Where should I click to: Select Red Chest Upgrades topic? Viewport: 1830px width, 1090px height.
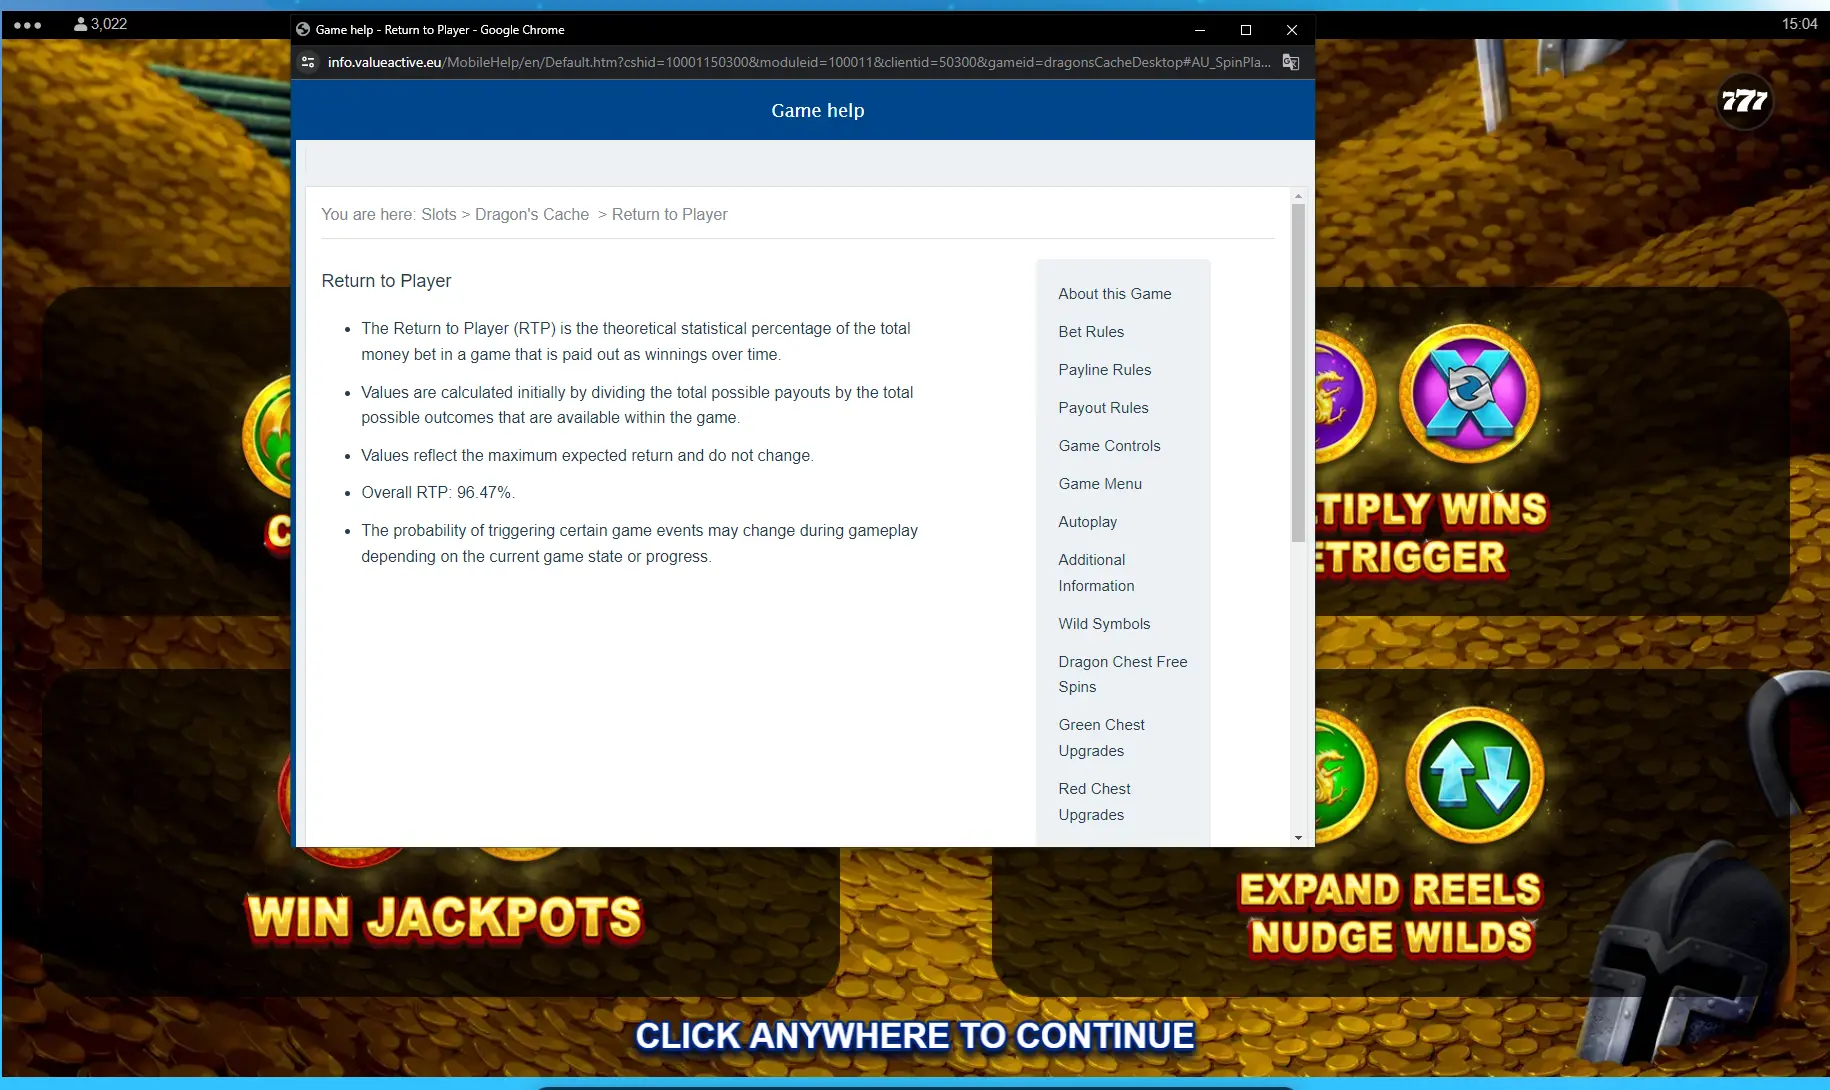point(1094,802)
